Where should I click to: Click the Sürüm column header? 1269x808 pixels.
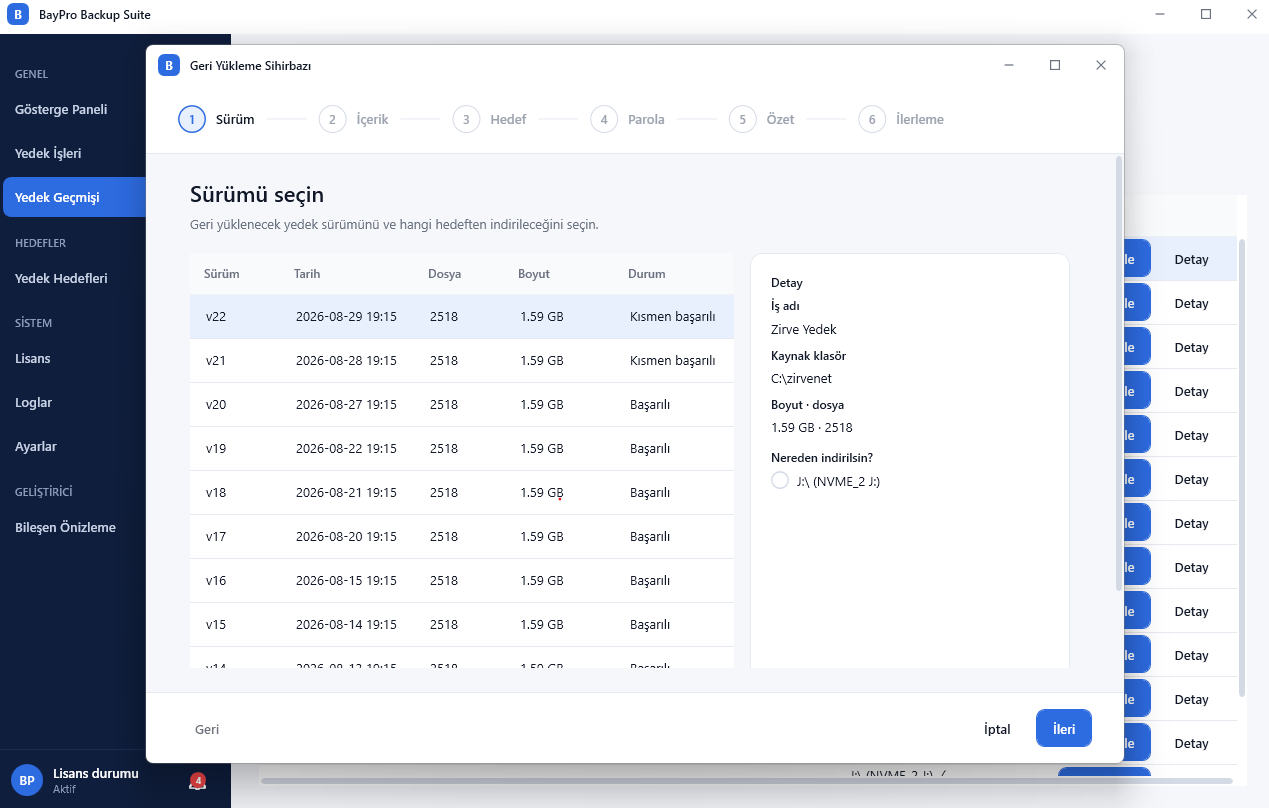(x=222, y=274)
